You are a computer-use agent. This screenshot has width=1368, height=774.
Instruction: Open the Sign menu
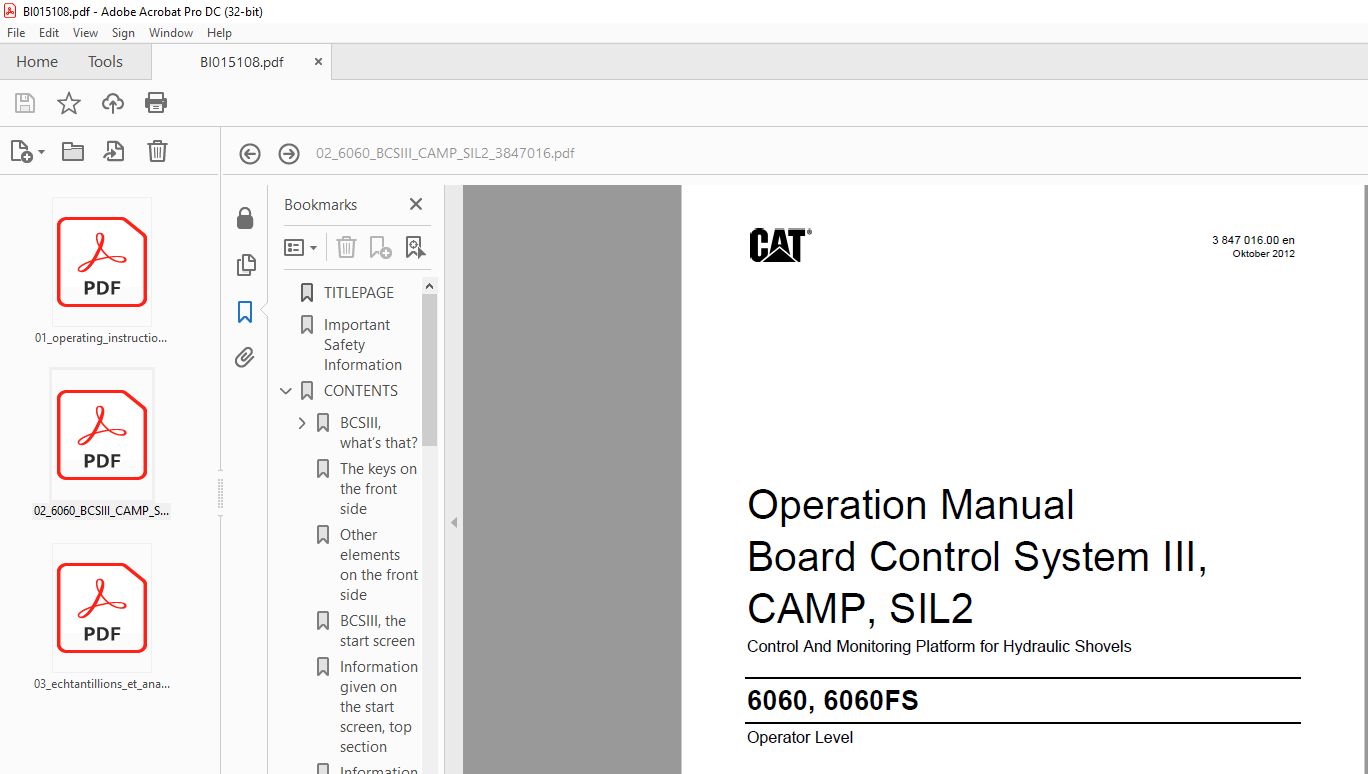click(x=123, y=33)
